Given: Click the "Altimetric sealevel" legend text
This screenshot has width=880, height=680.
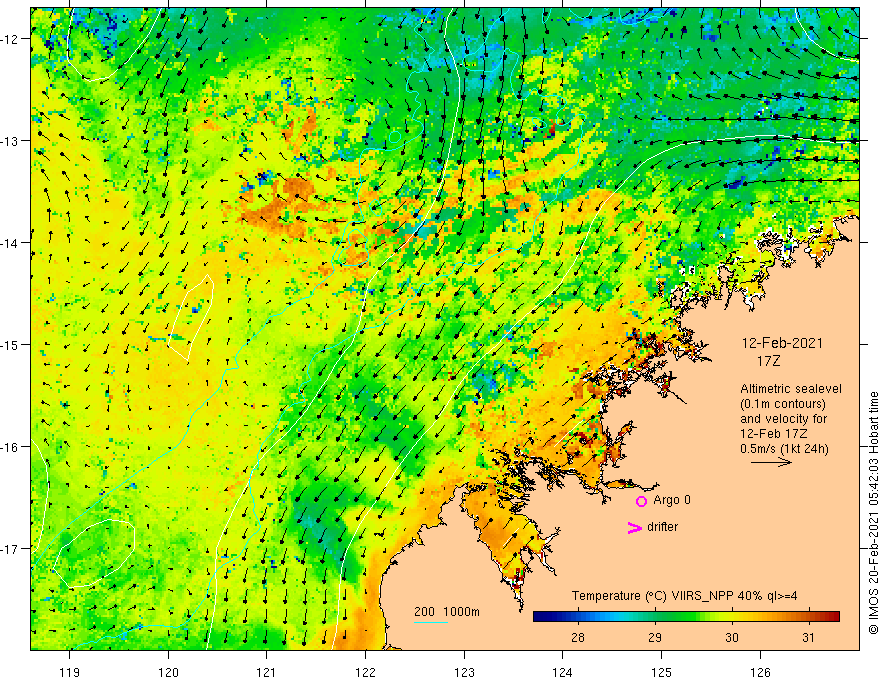Looking at the screenshot, I should point(791,389).
